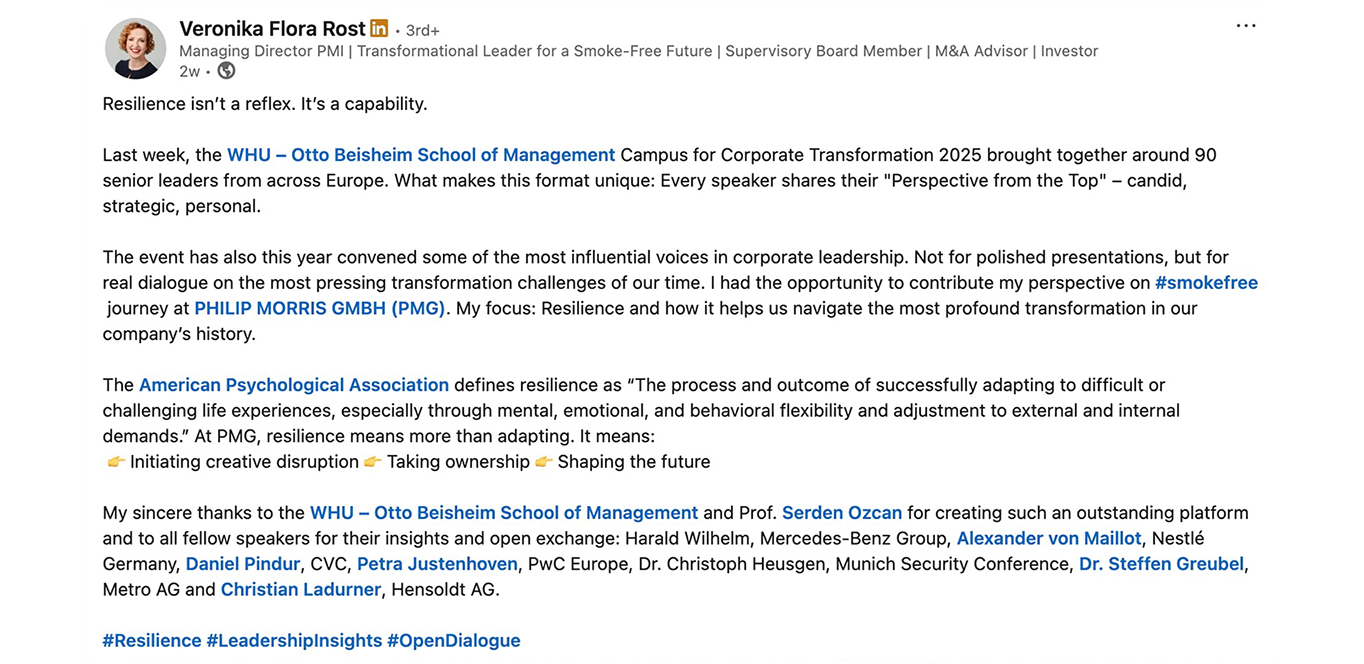Image resolution: width=1364 pixels, height=664 pixels.
Task: Click the #LeadershipInsights hashtag
Action: [294, 641]
